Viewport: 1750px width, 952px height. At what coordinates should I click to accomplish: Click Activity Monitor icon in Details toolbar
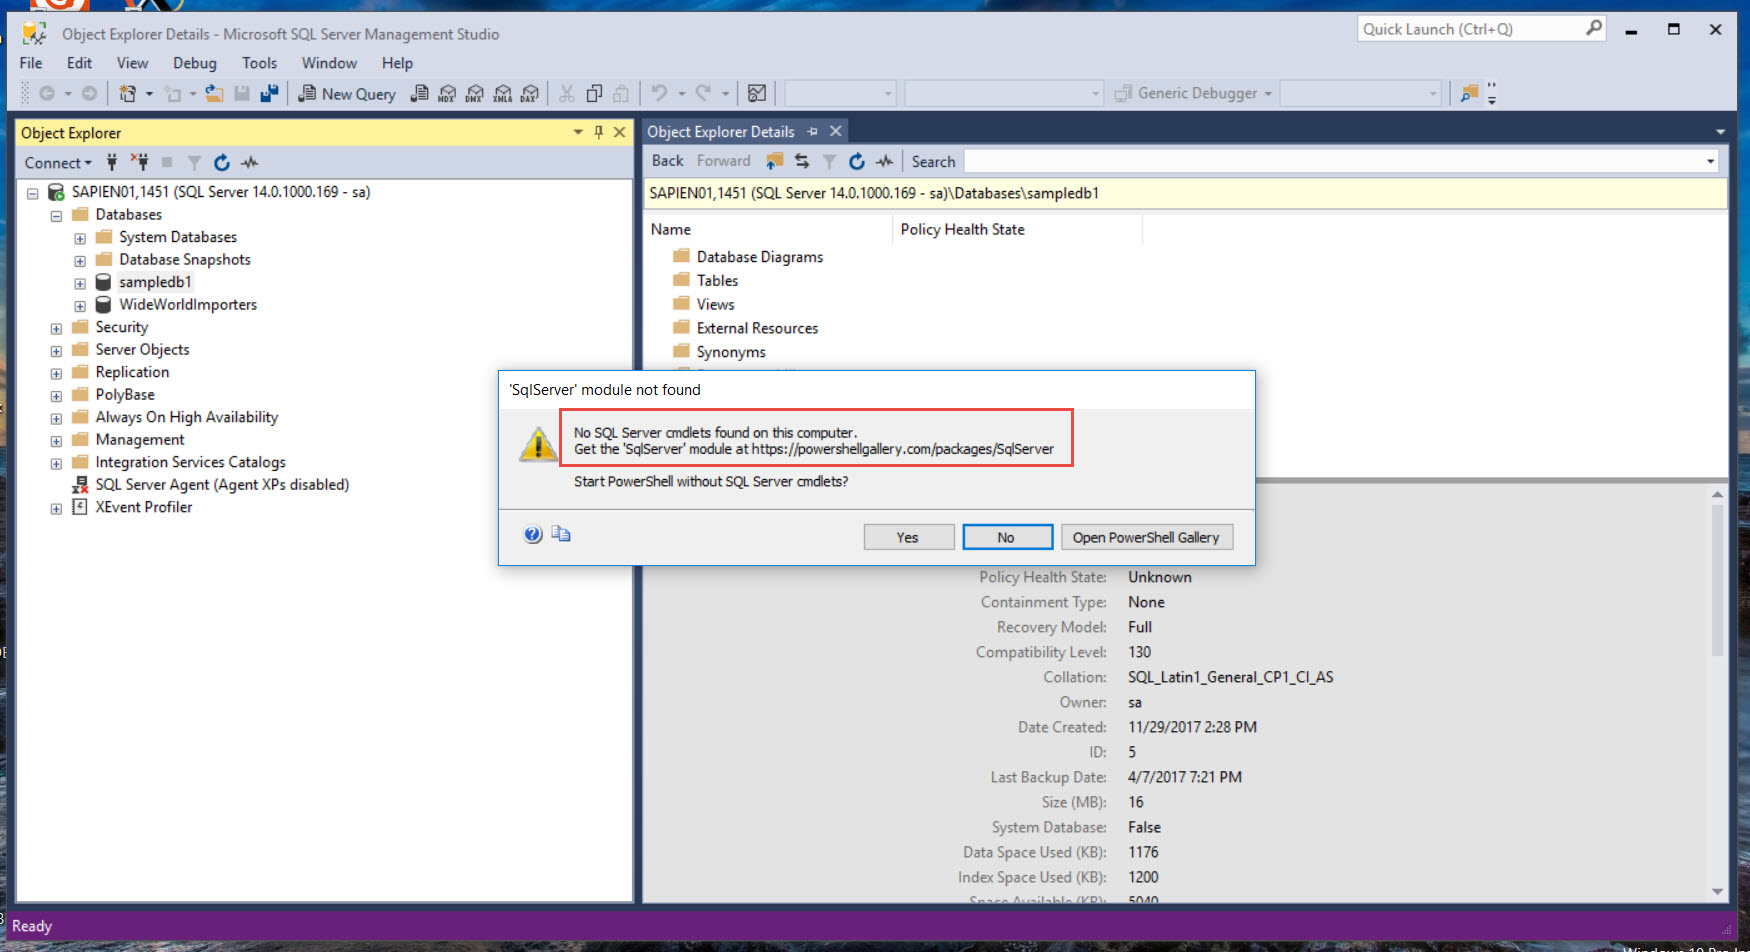pos(885,161)
